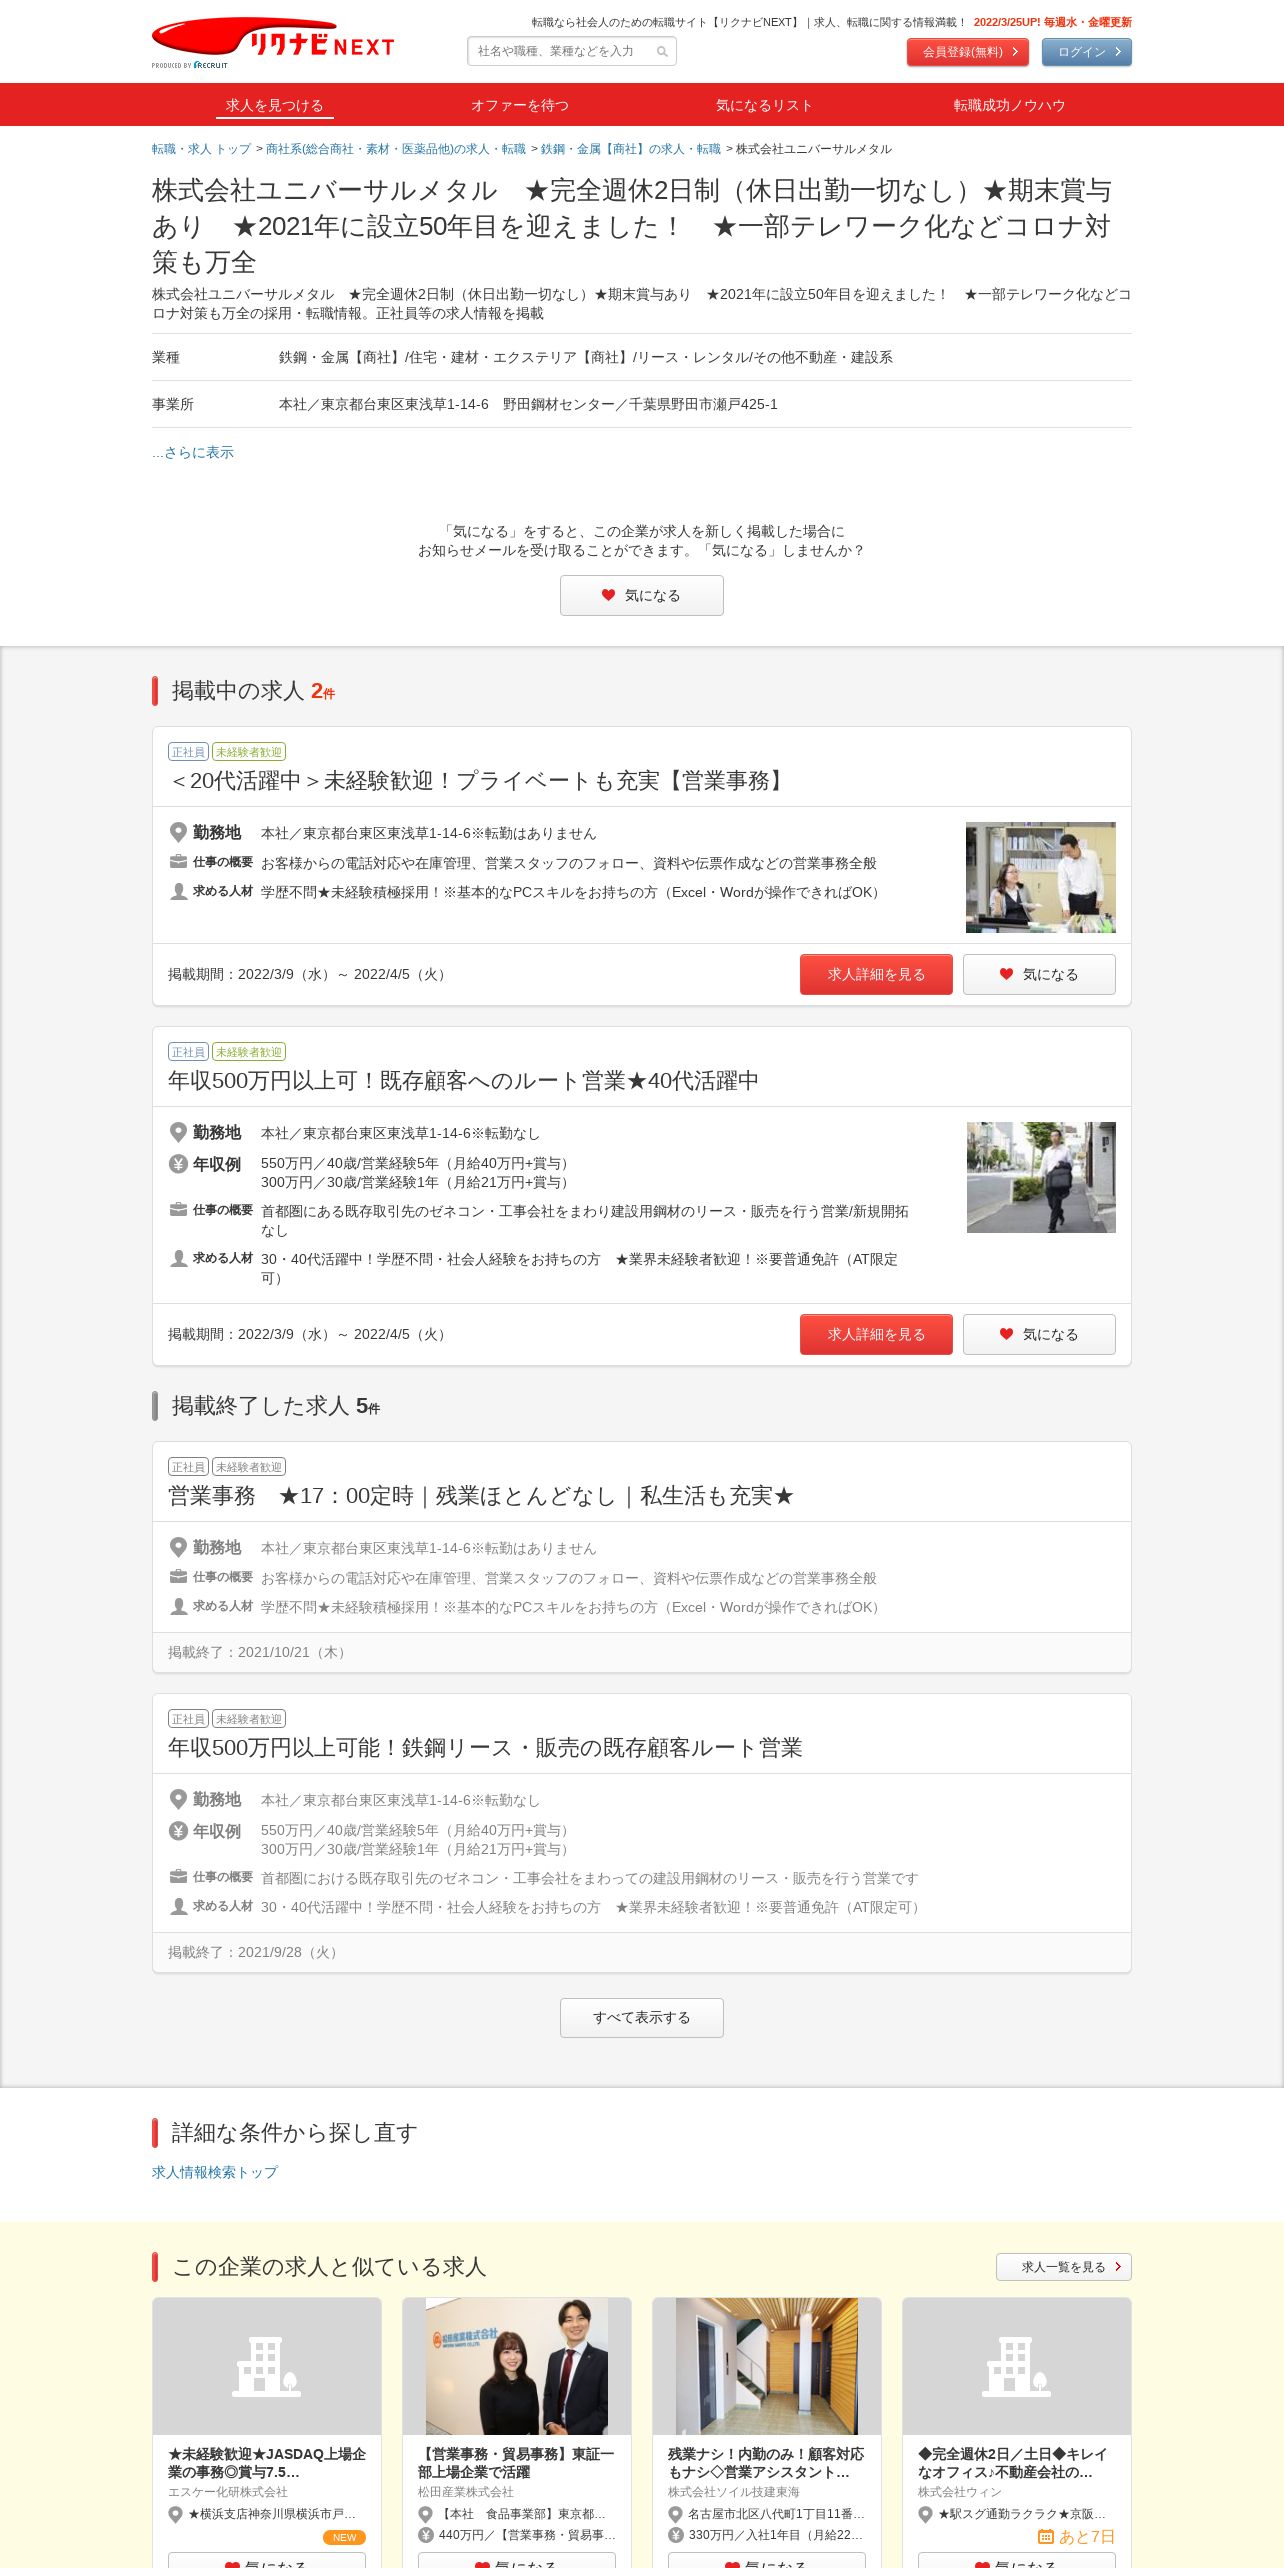Open similar job ★未経験歓迎★JASDAQ上場企業の事務

(267, 2463)
